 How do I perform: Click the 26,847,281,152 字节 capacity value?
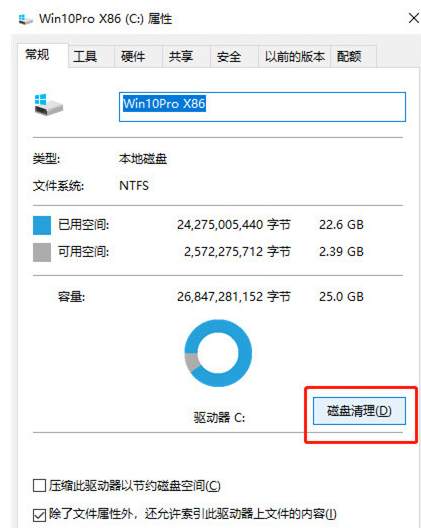234,297
